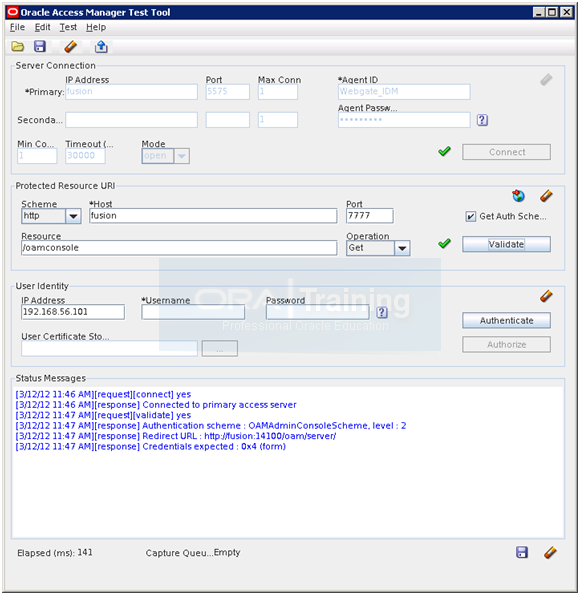Toggle the Get Auth Scheme checkbox

471,217
